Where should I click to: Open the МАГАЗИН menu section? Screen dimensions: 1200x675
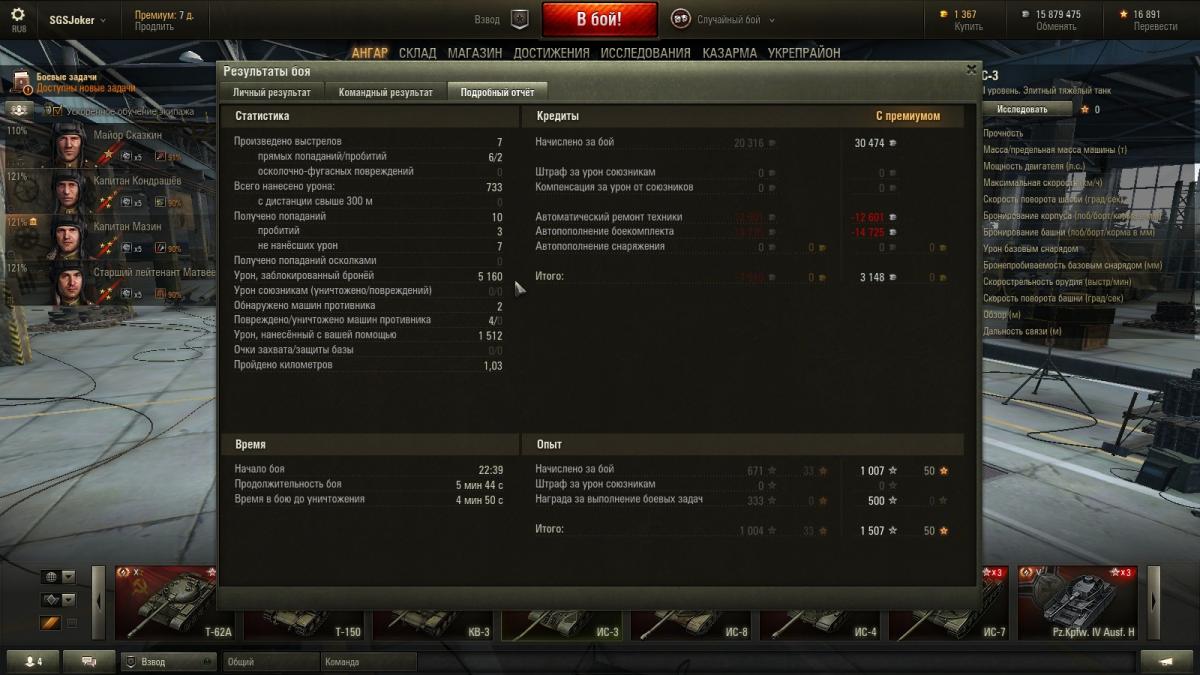(x=475, y=53)
